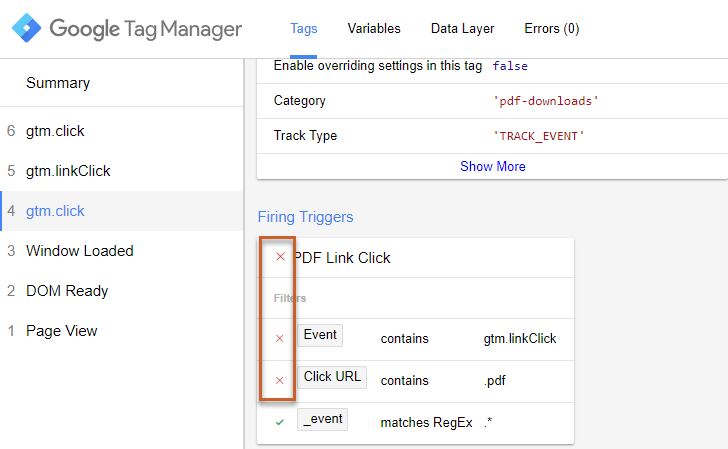The width and height of the screenshot is (728, 449).
Task: Open the Variables tab
Action: click(x=374, y=29)
